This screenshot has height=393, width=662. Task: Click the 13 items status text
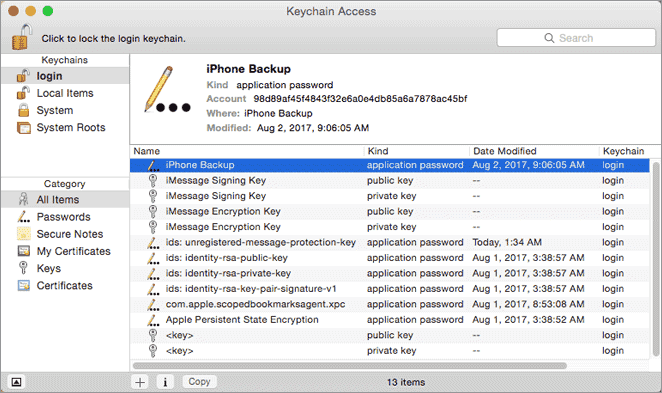(406, 382)
